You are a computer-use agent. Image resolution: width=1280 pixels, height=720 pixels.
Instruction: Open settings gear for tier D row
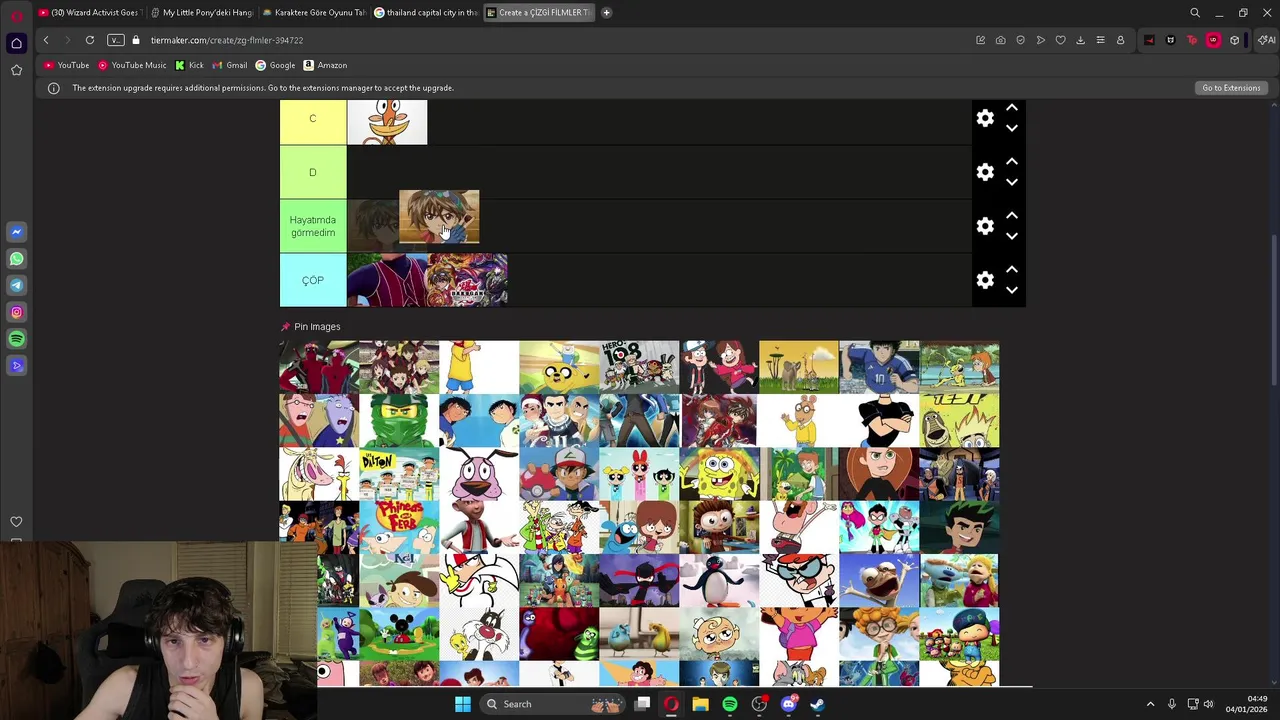tap(985, 172)
